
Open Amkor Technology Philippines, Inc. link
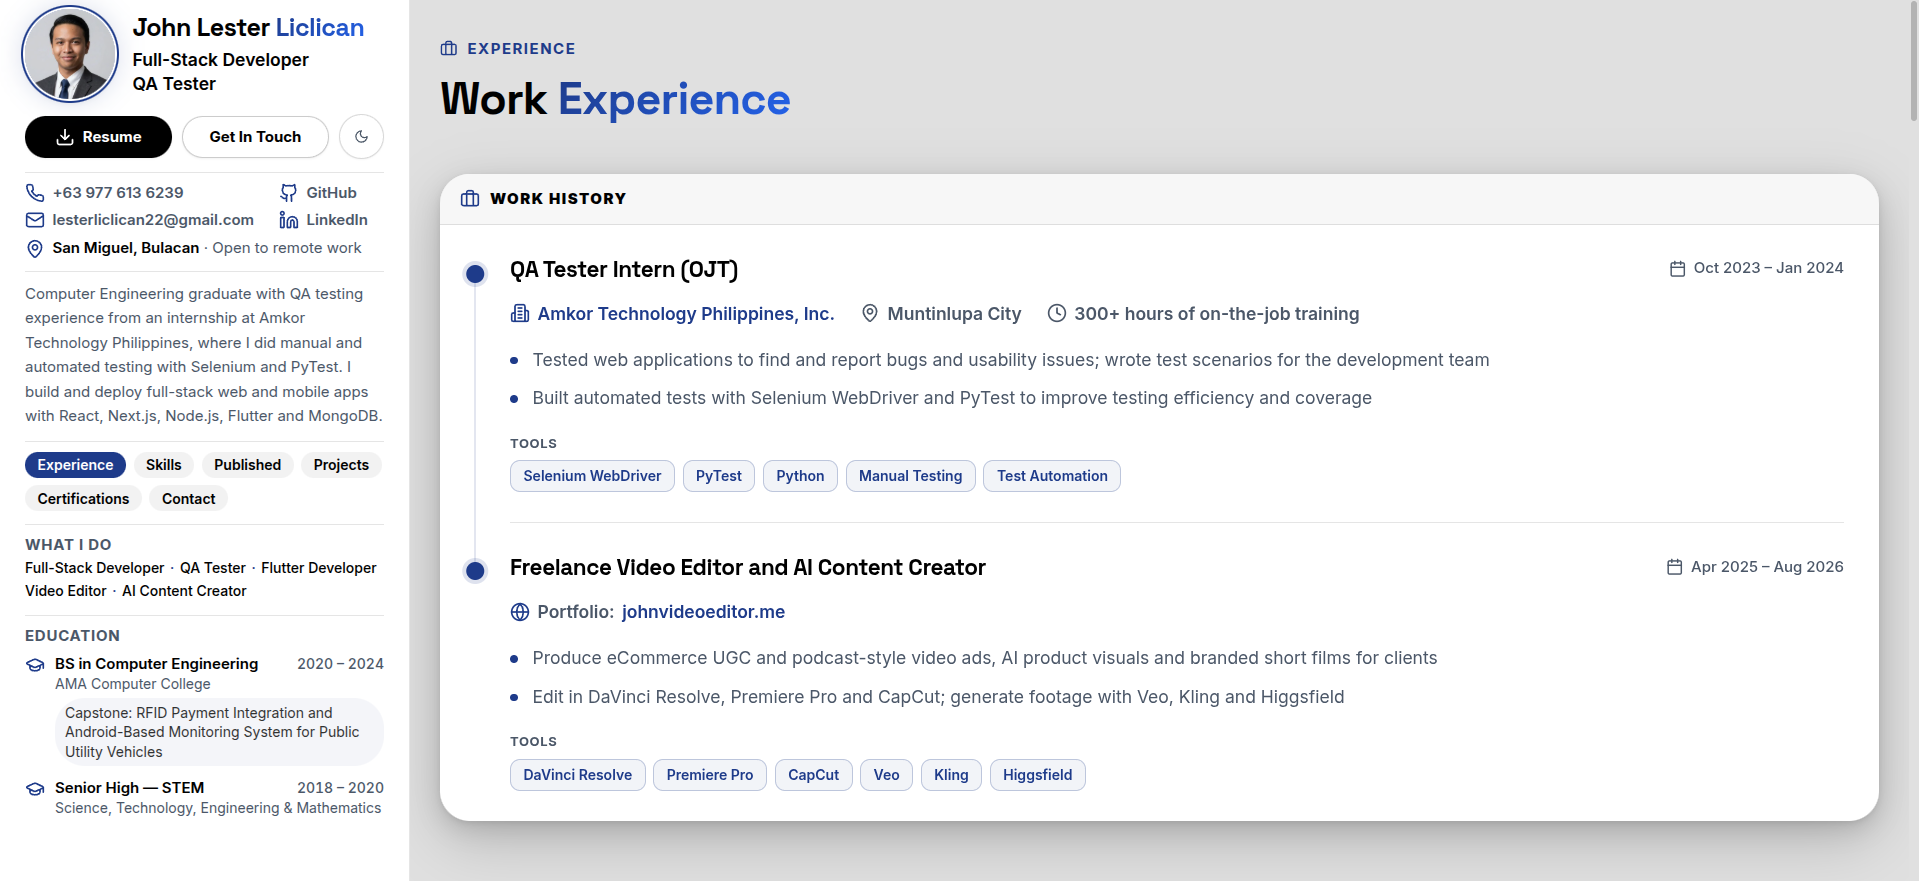pyautogui.click(x=686, y=314)
